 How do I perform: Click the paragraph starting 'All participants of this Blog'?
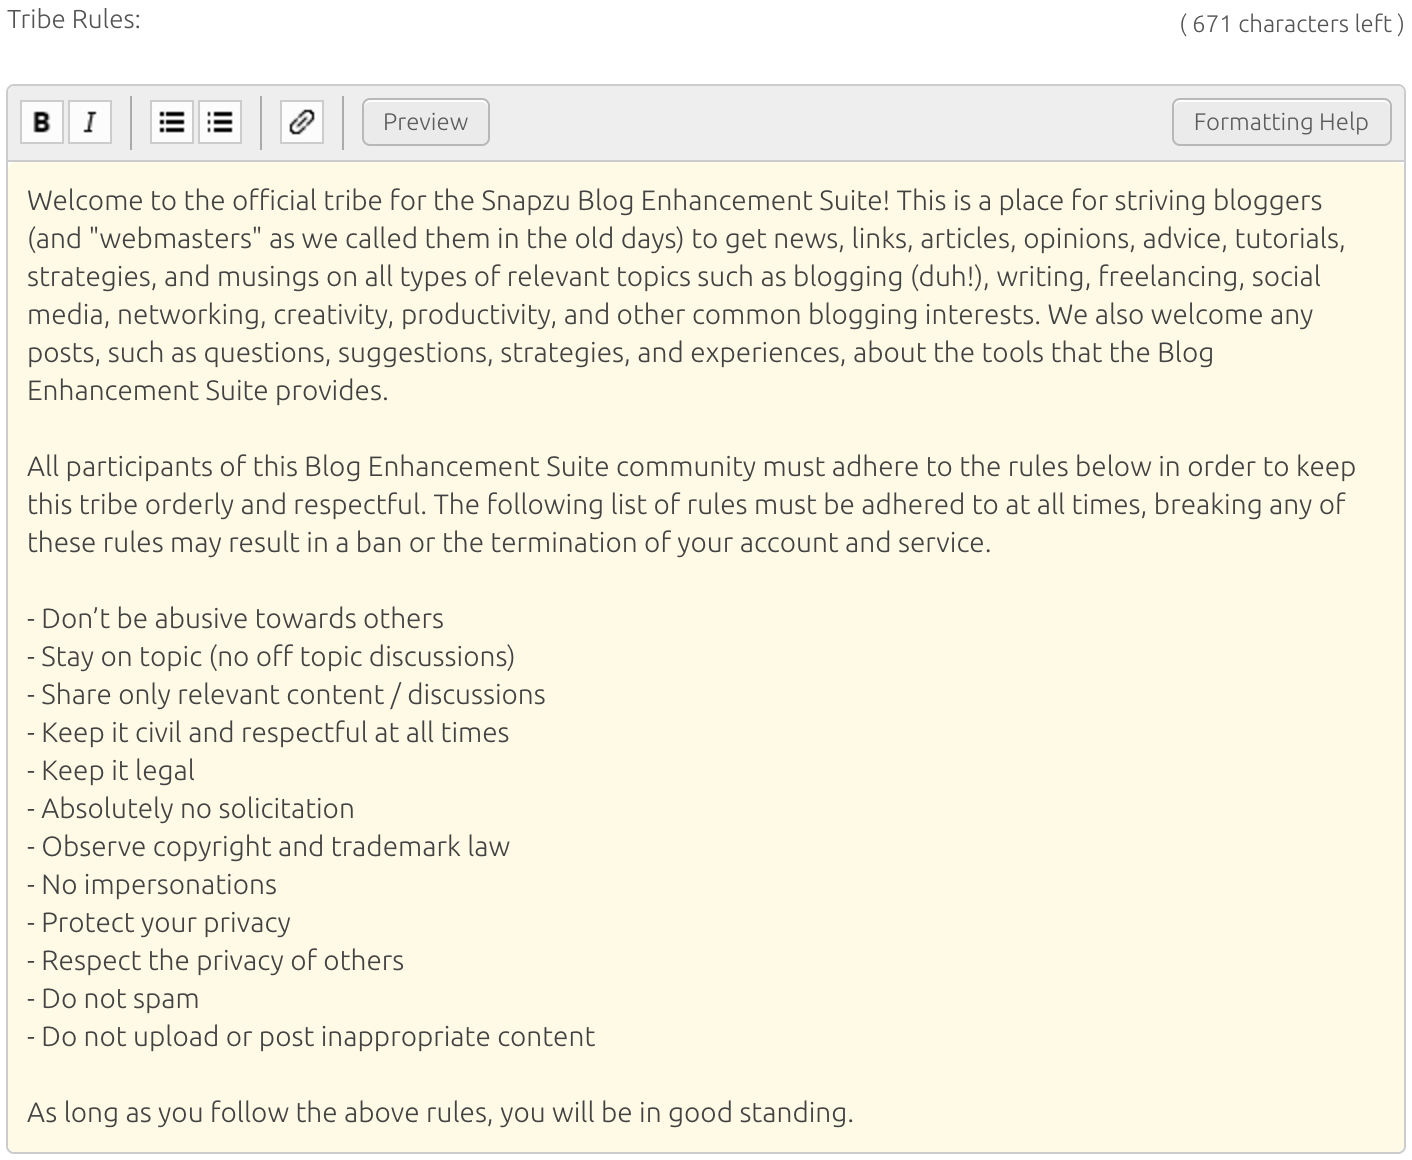click(691, 504)
